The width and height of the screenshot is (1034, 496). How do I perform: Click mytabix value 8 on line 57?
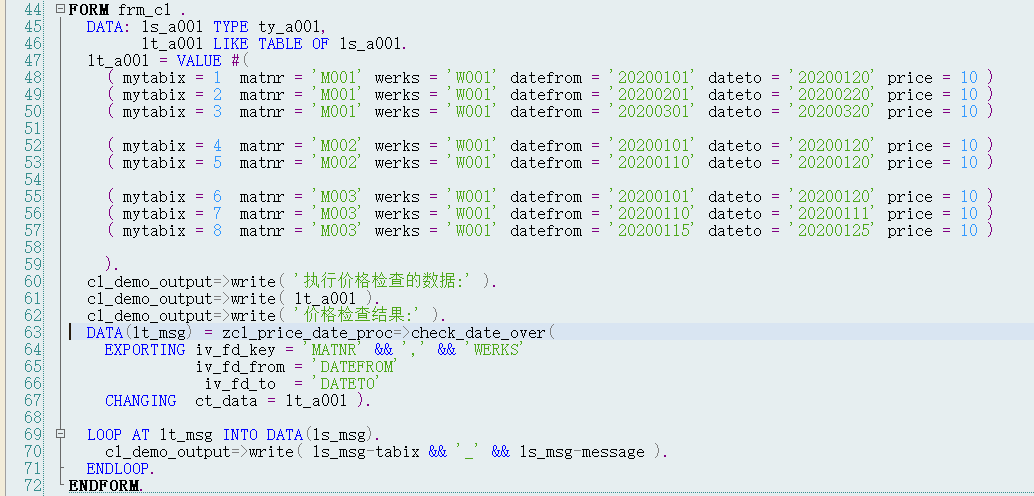tap(218, 231)
